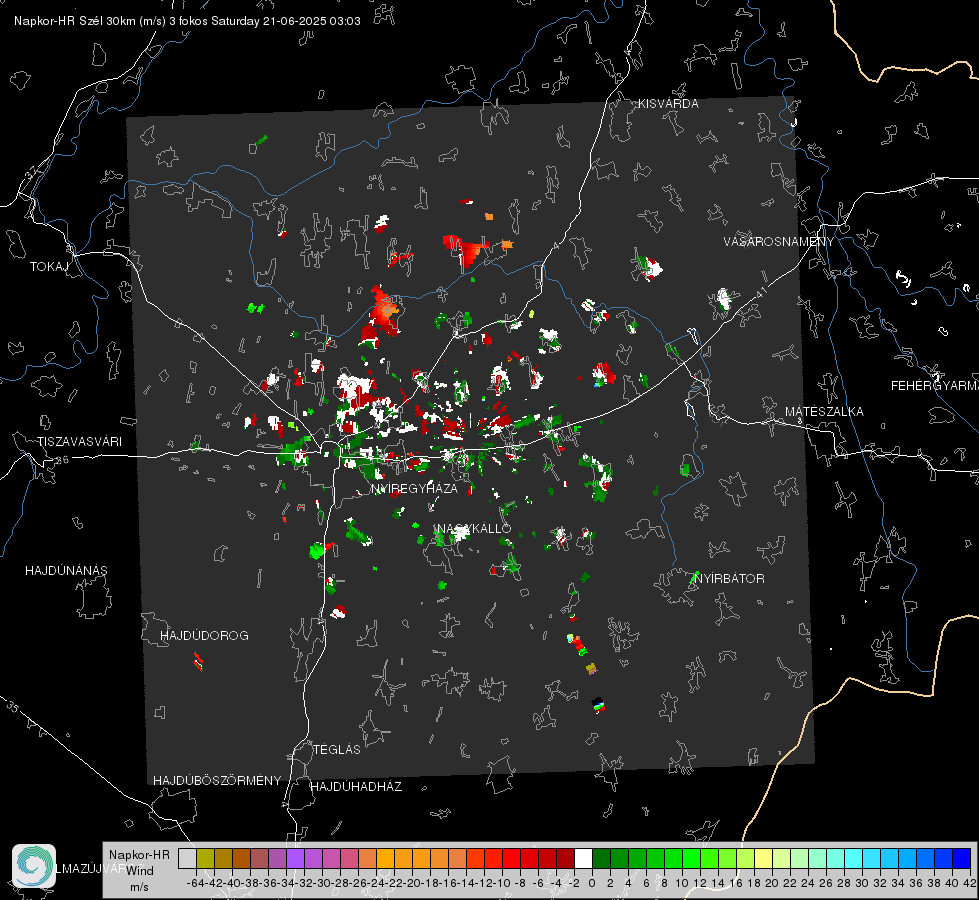This screenshot has height=900, width=979.
Task: Select the MÁTÉSZALKA town label
Action: [824, 412]
